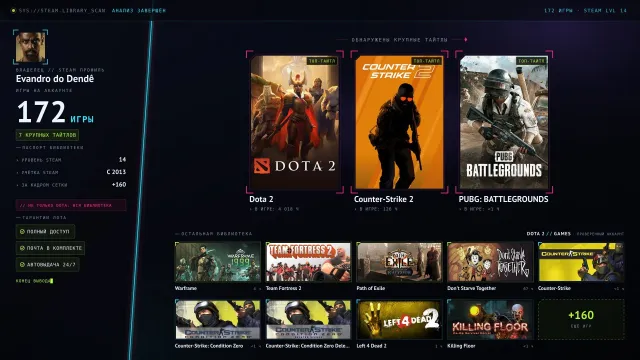The image size is (640, 360).
Task: Select the PUBG: BATTLEGROUNDS cover card
Action: 504,122
